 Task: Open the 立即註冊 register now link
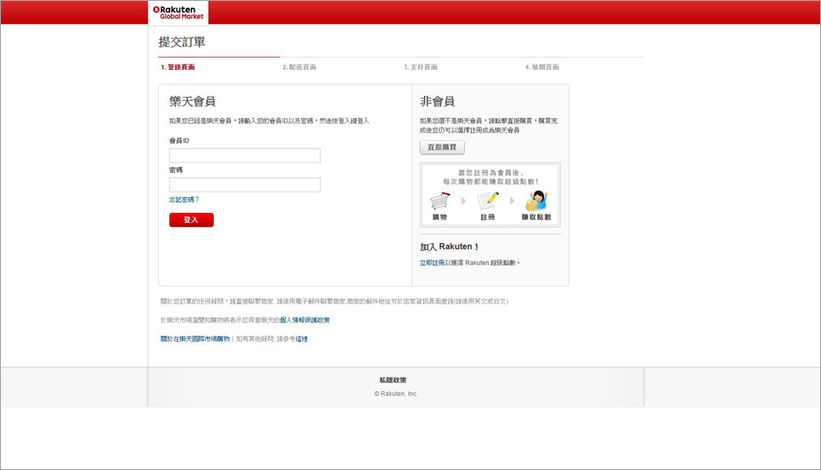(432, 263)
